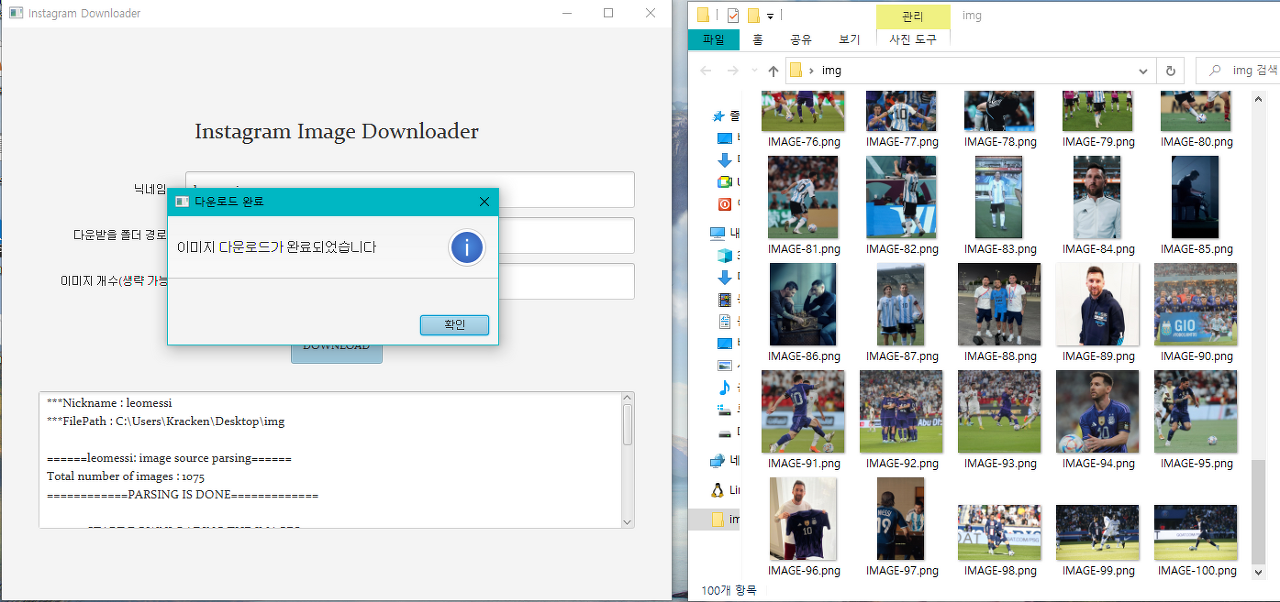The height and width of the screenshot is (602, 1280).
Task: Select Network in navigation pane
Action: tap(717, 461)
